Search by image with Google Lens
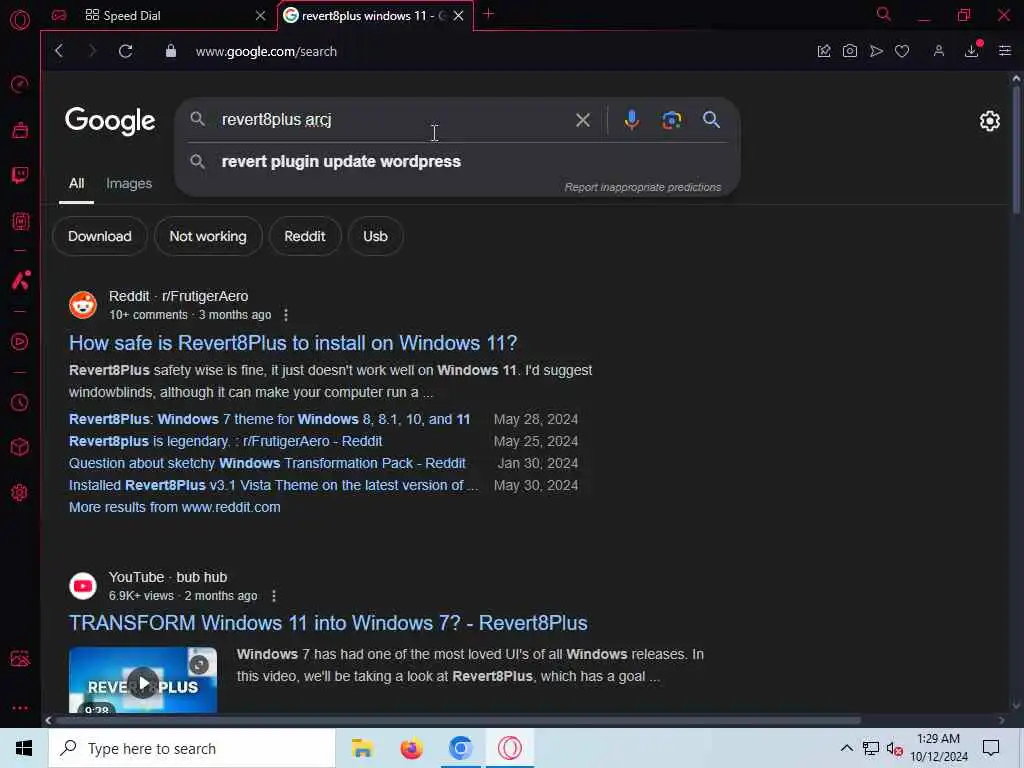Screen dimensions: 1024x768 (x=671, y=120)
